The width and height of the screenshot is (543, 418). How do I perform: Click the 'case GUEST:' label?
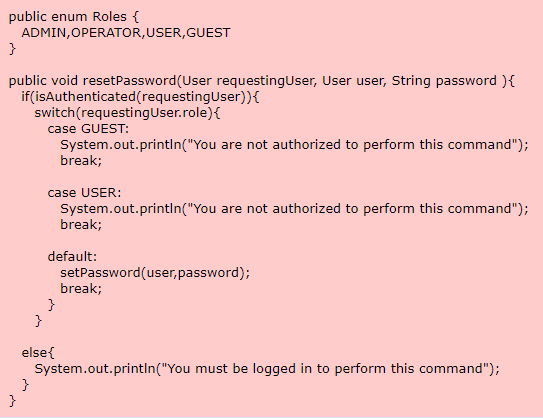(88, 129)
